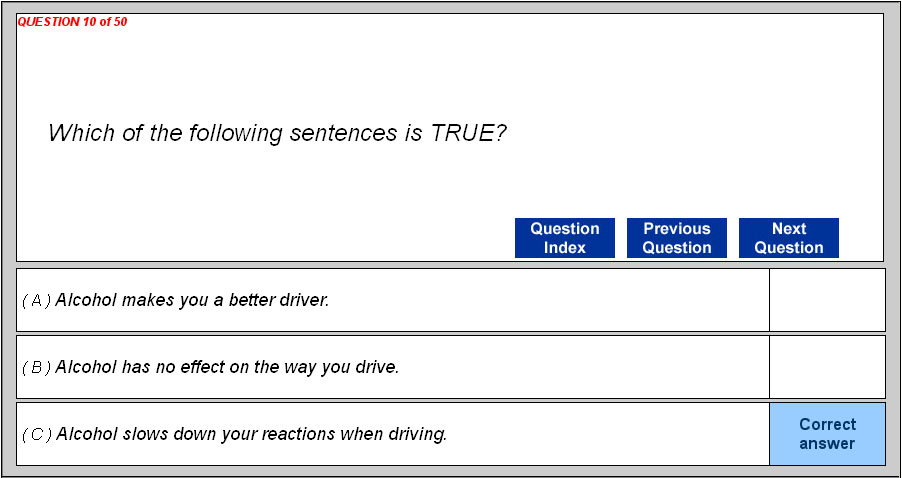This screenshot has height=478, width=902.
Task: Click the (C) letter label
Action: pos(36,434)
